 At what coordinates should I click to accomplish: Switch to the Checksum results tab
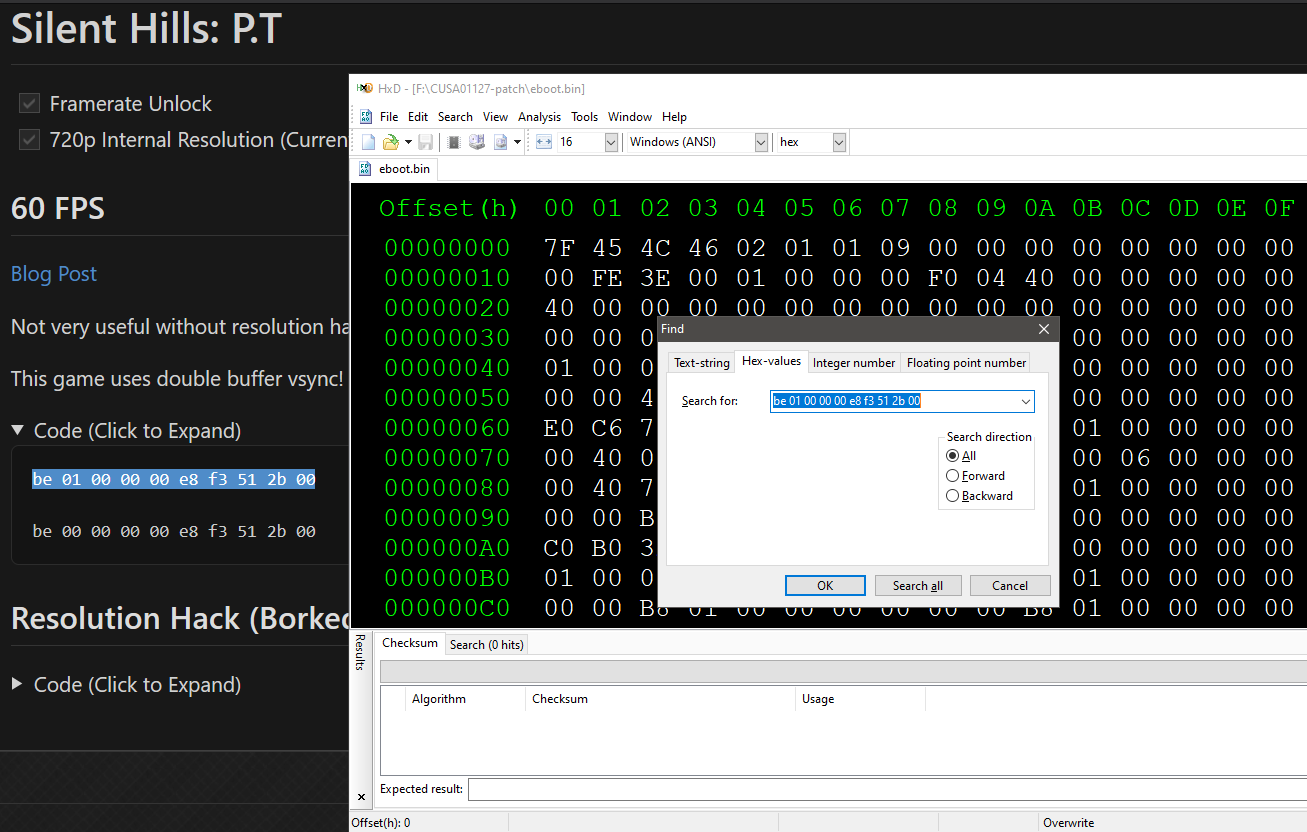[410, 643]
